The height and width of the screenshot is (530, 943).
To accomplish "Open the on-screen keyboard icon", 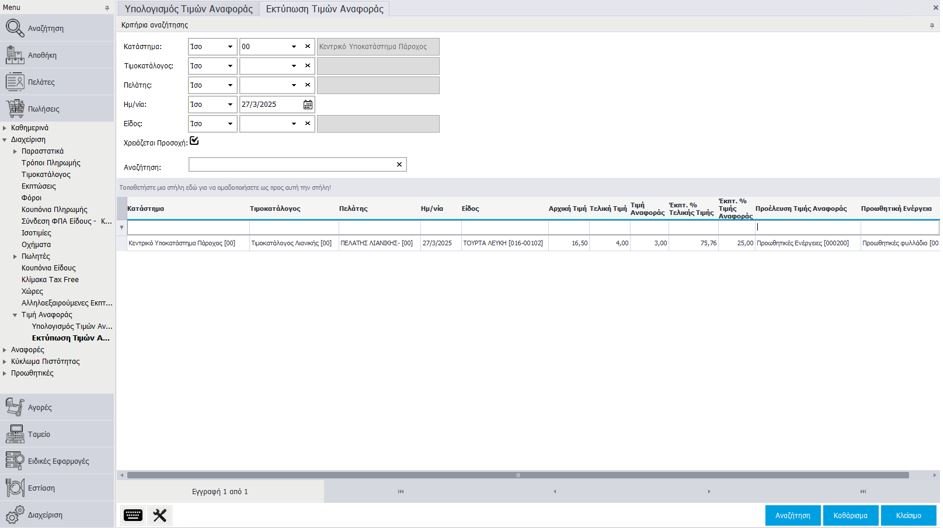I will click(x=133, y=515).
